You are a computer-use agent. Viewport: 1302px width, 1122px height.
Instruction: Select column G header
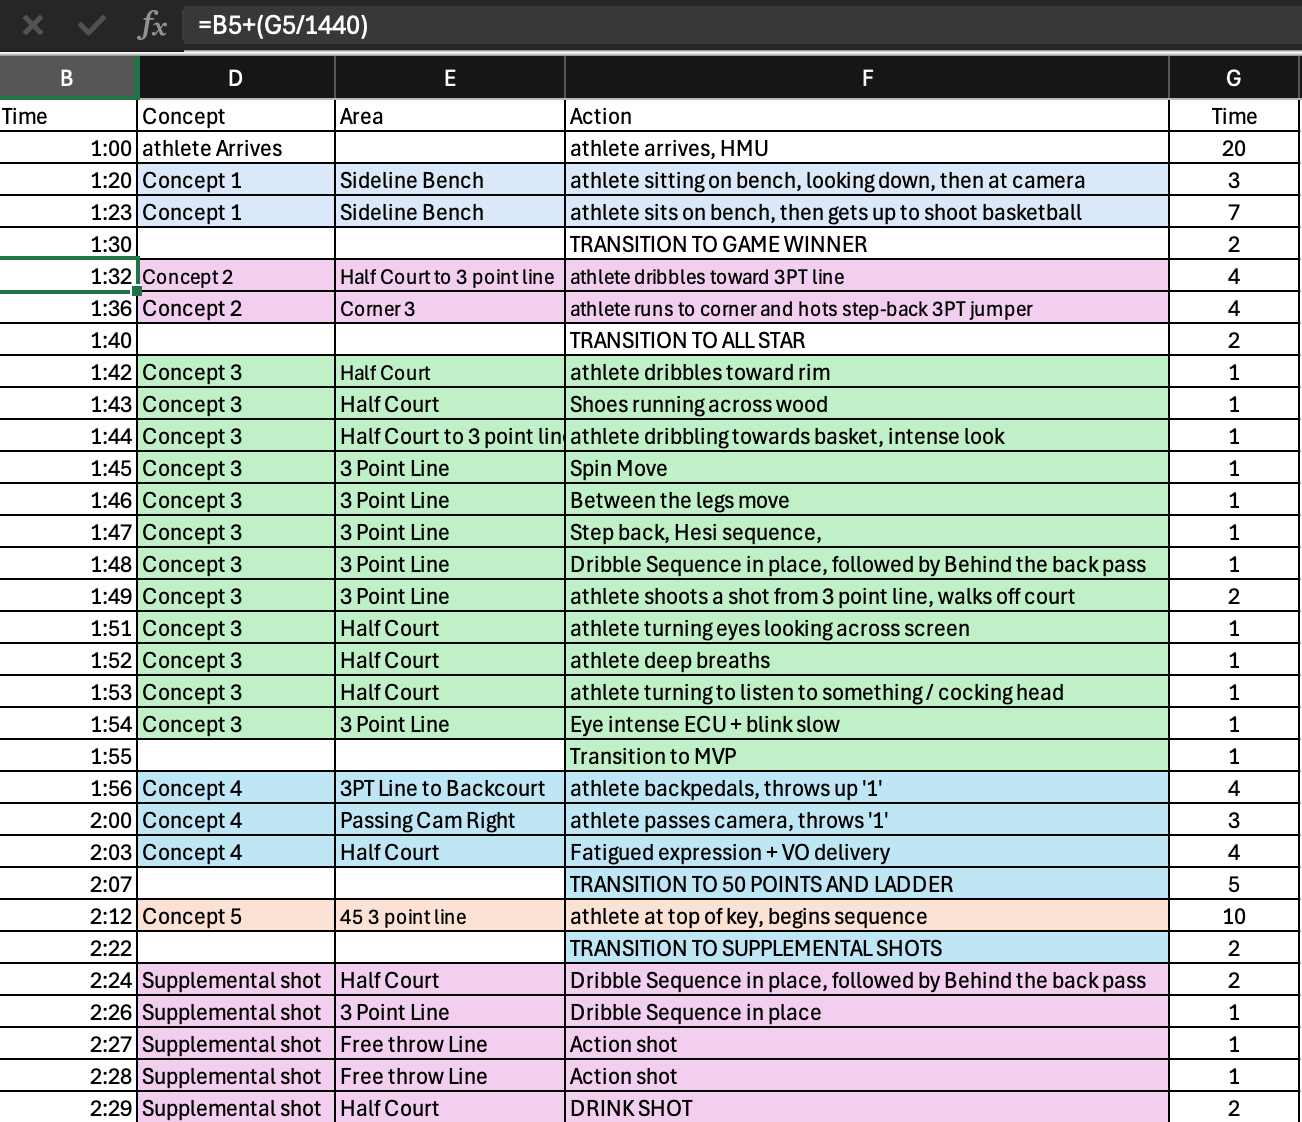coord(1233,78)
